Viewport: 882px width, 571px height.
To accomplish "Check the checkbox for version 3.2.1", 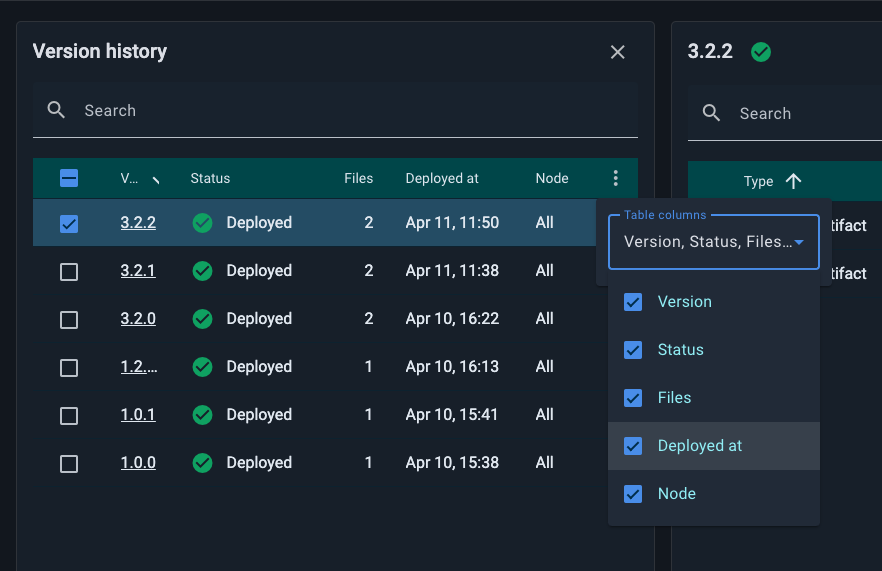I will click(x=69, y=272).
